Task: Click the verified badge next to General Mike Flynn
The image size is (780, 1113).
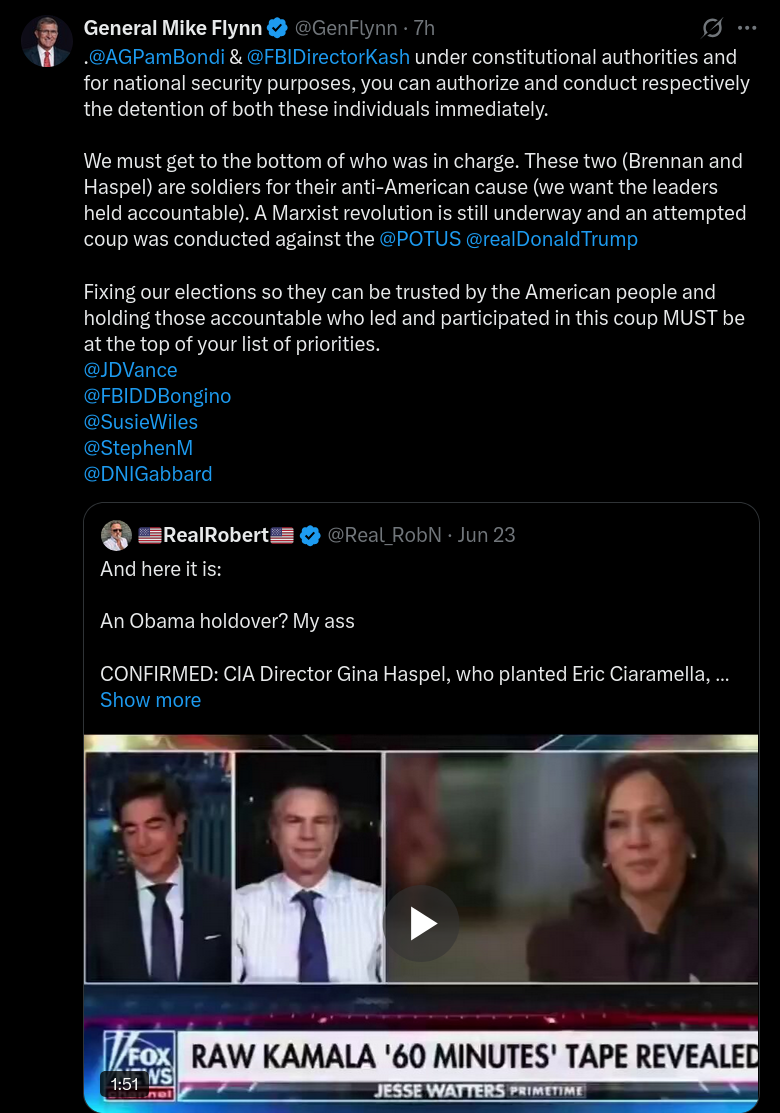Action: tap(278, 28)
